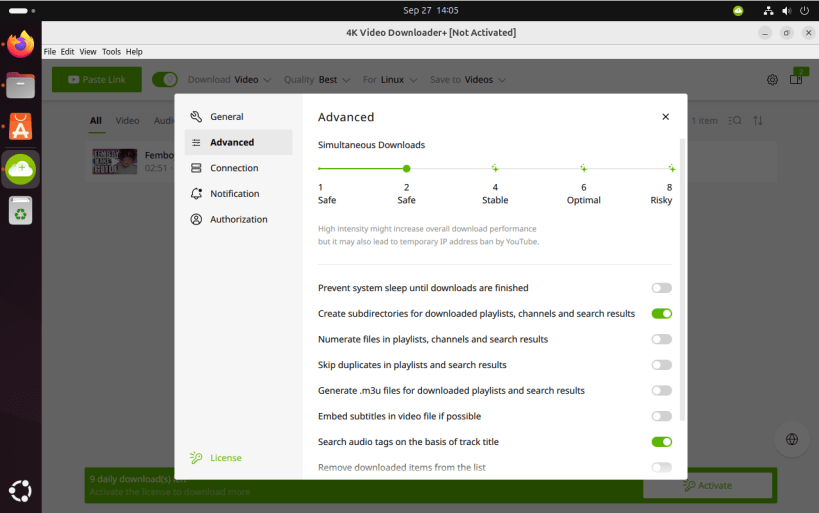
Task: Click the clock Sep 27 14:05
Action: coord(430,10)
